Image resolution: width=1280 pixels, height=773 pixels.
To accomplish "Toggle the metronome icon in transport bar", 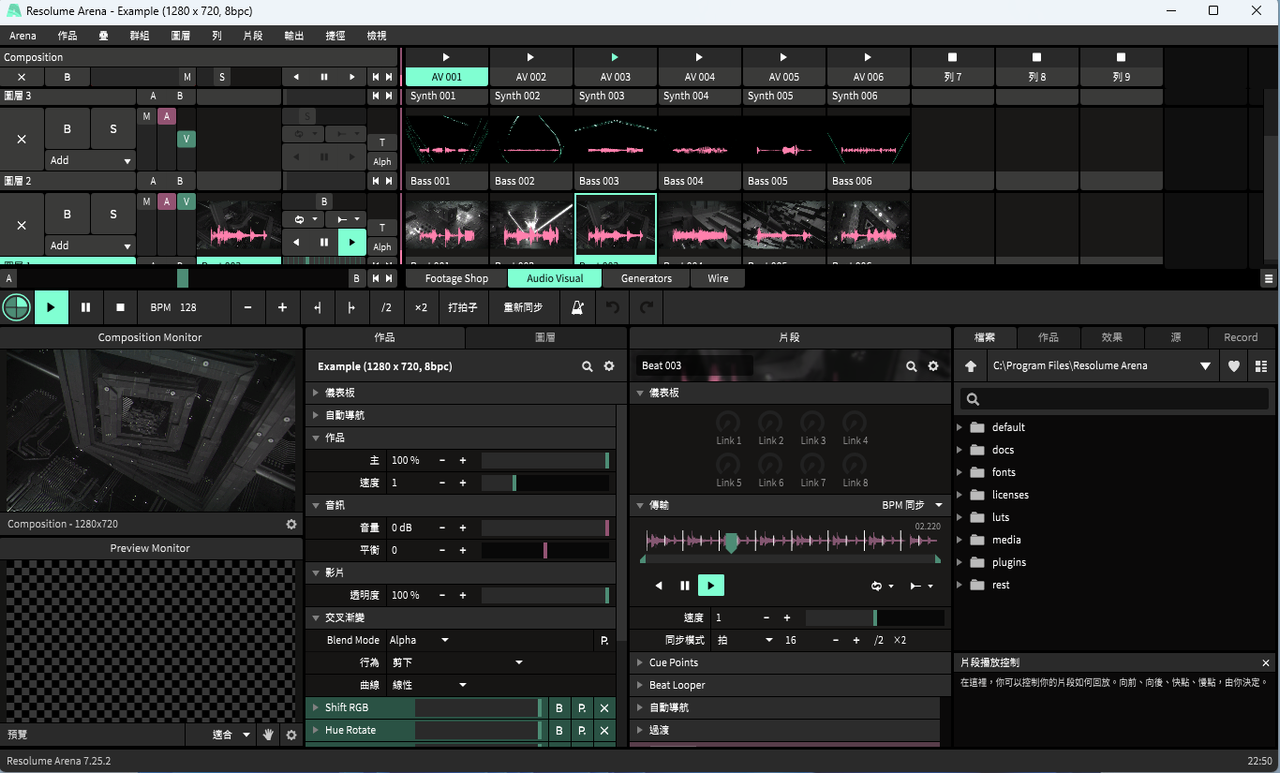I will pyautogui.click(x=577, y=308).
